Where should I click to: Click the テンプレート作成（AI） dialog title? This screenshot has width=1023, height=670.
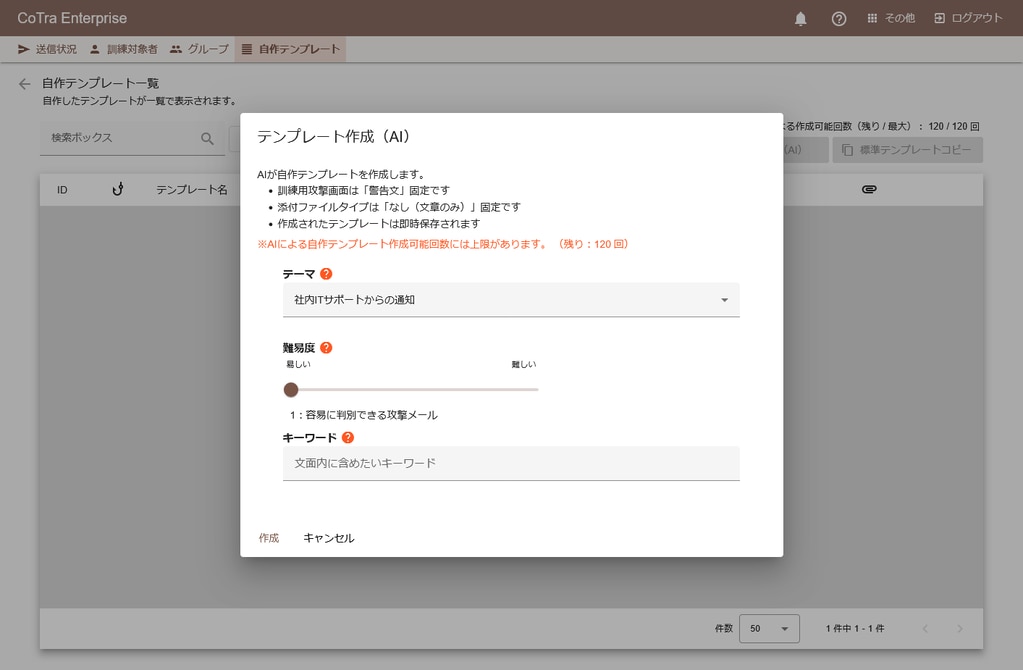pyautogui.click(x=333, y=136)
